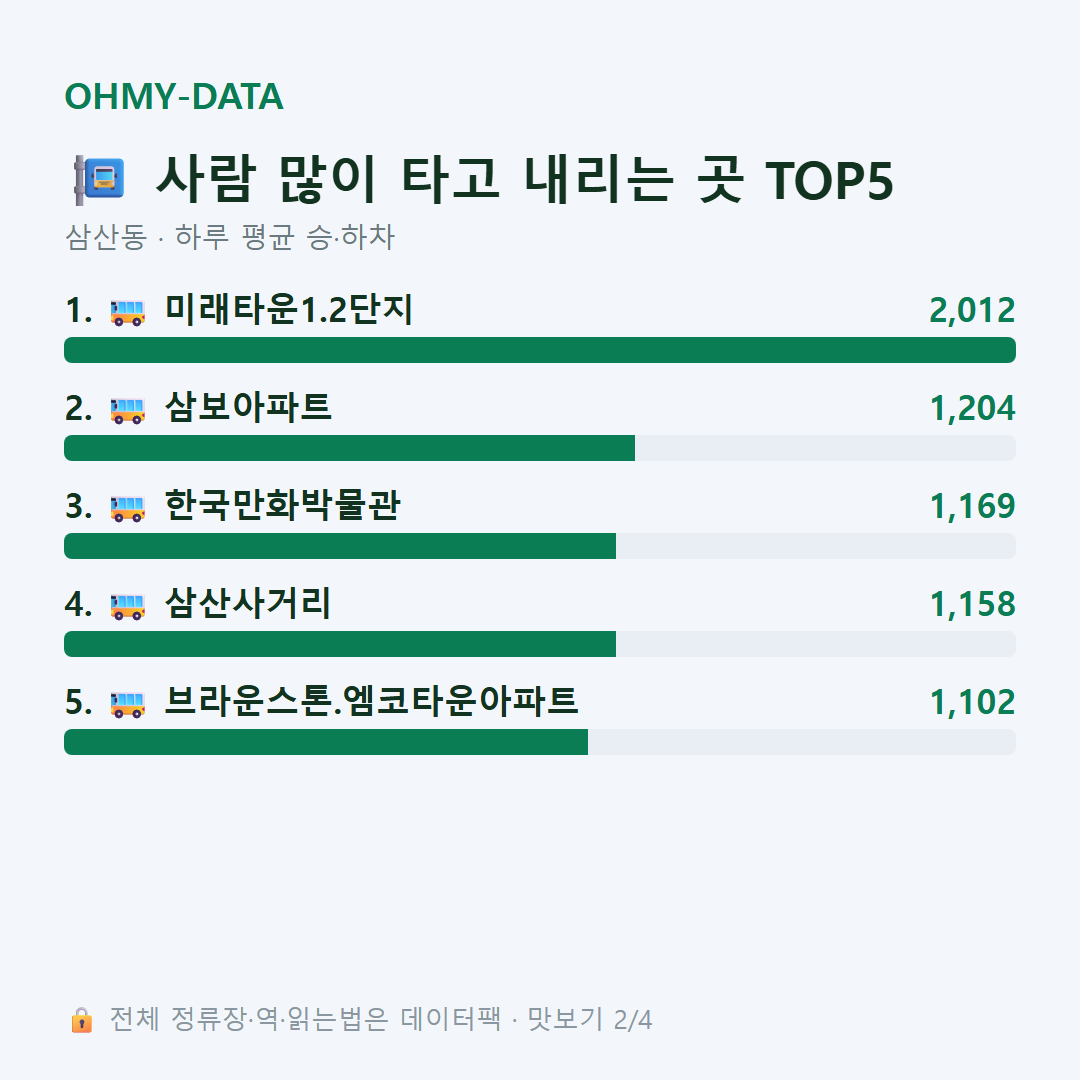Screen dimensions: 1080x1080
Task: Click the full green bar for rank 1
Action: pos(540,350)
